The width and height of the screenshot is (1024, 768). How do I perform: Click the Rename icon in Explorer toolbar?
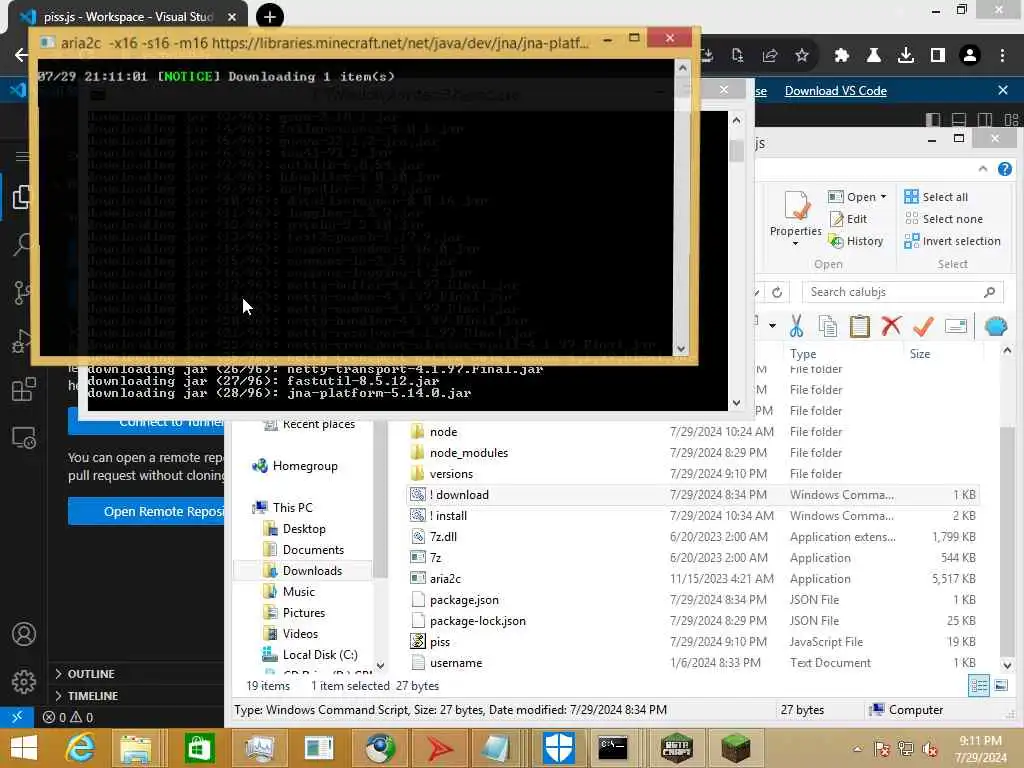[x=955, y=325]
